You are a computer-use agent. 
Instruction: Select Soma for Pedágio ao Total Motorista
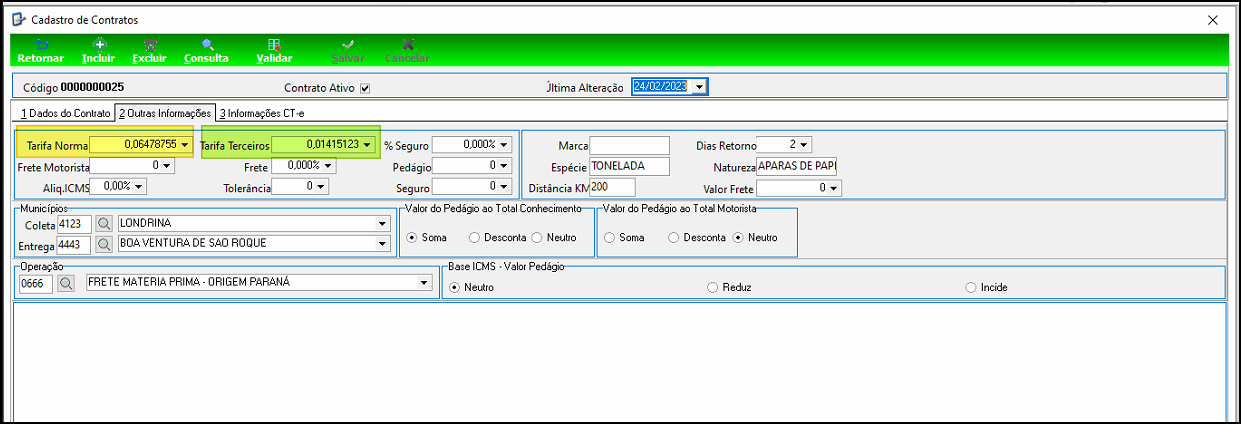click(609, 238)
